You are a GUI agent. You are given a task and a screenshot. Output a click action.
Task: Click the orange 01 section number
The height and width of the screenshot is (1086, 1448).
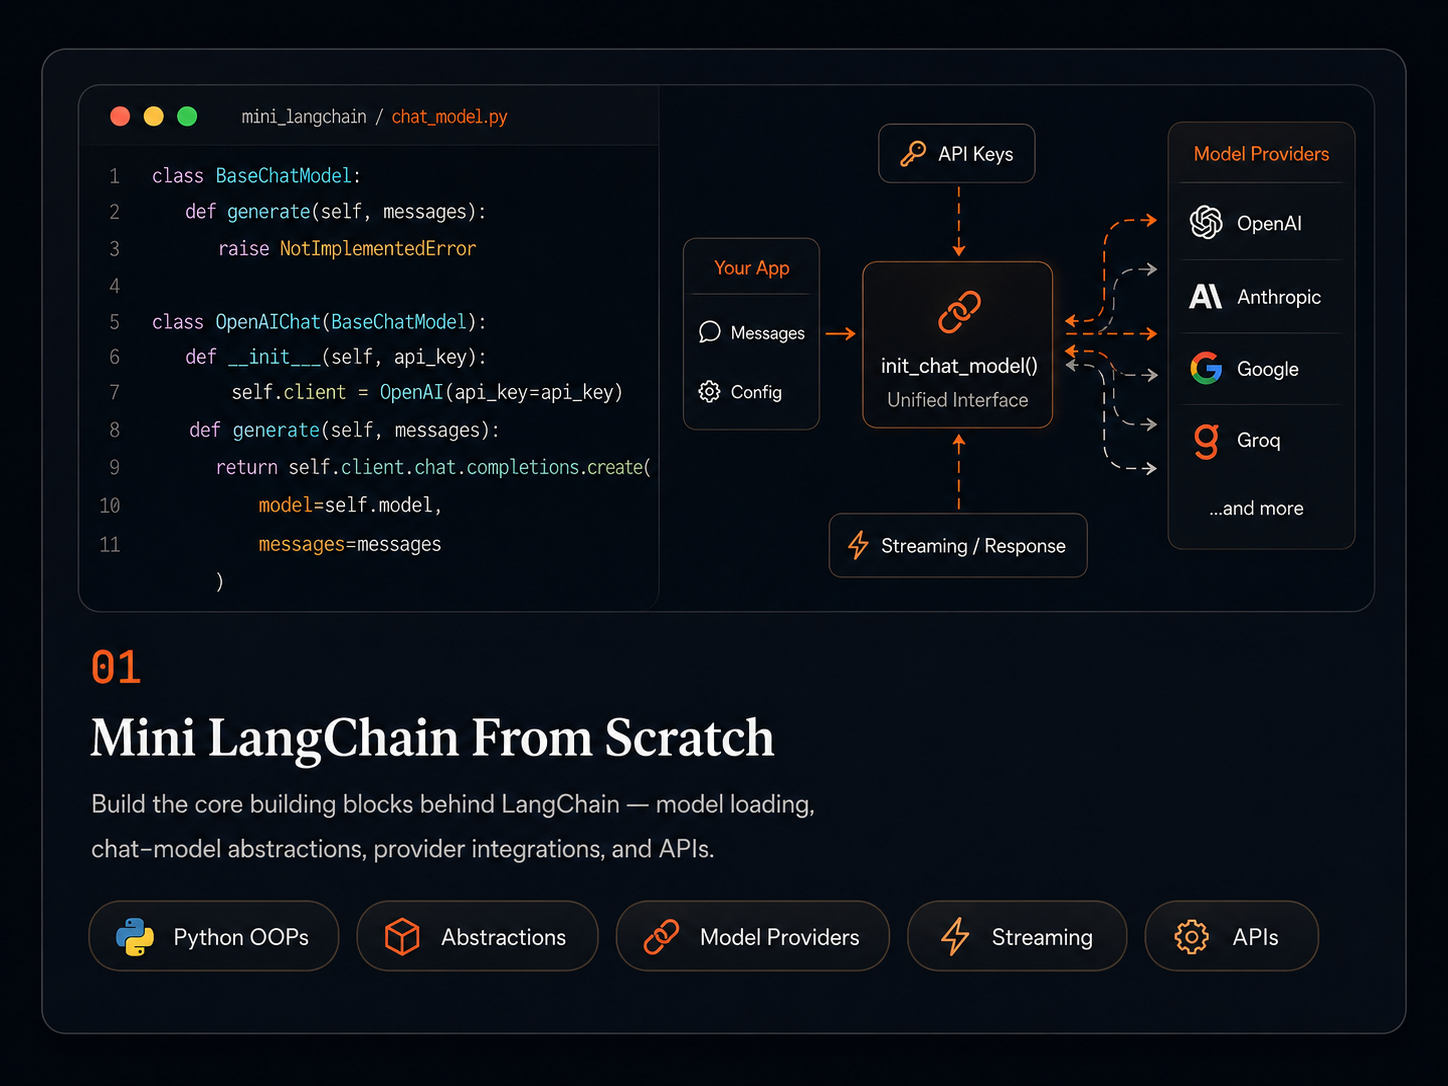coord(116,667)
